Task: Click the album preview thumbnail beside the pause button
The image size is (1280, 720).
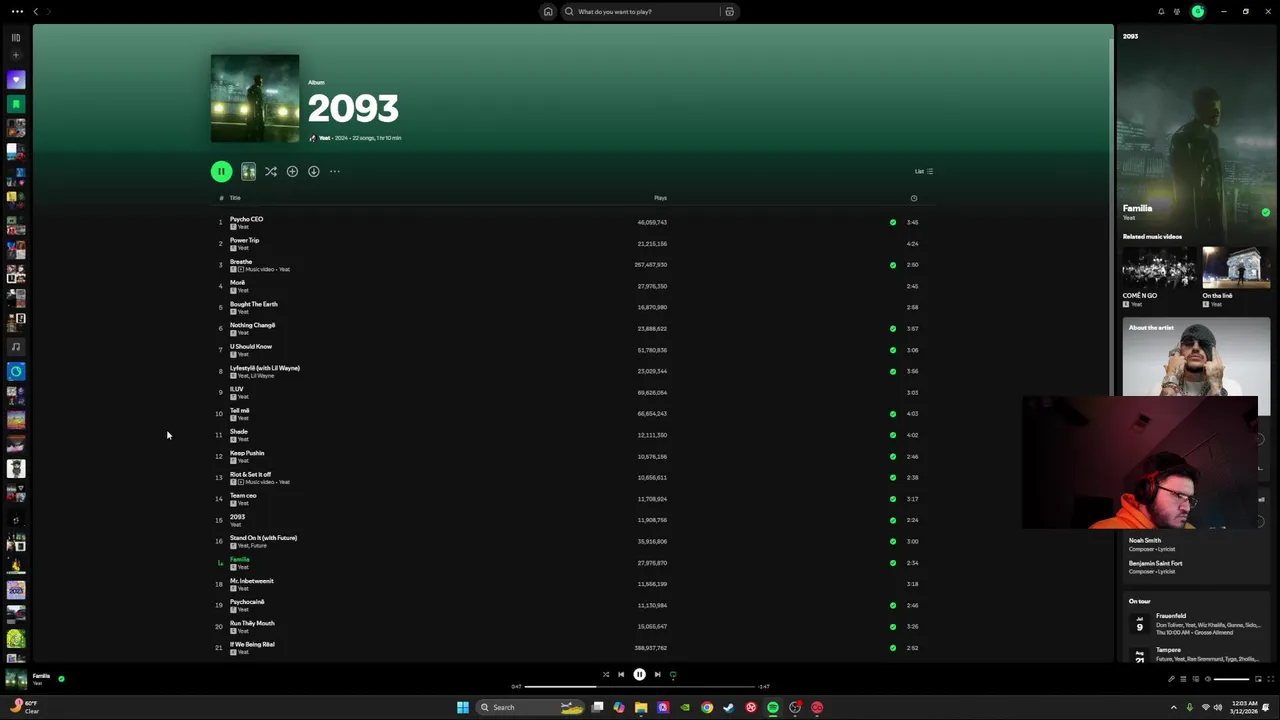Action: pos(248,172)
